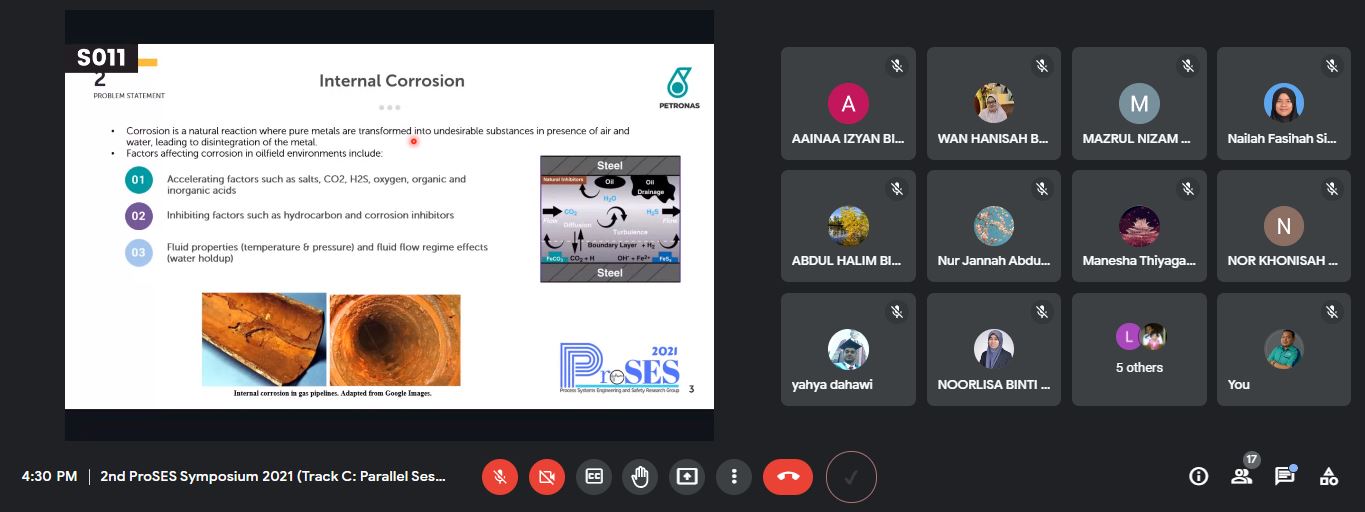Select NOR KHONISAH participant tile
This screenshot has height=512, width=1365.
click(x=1284, y=226)
